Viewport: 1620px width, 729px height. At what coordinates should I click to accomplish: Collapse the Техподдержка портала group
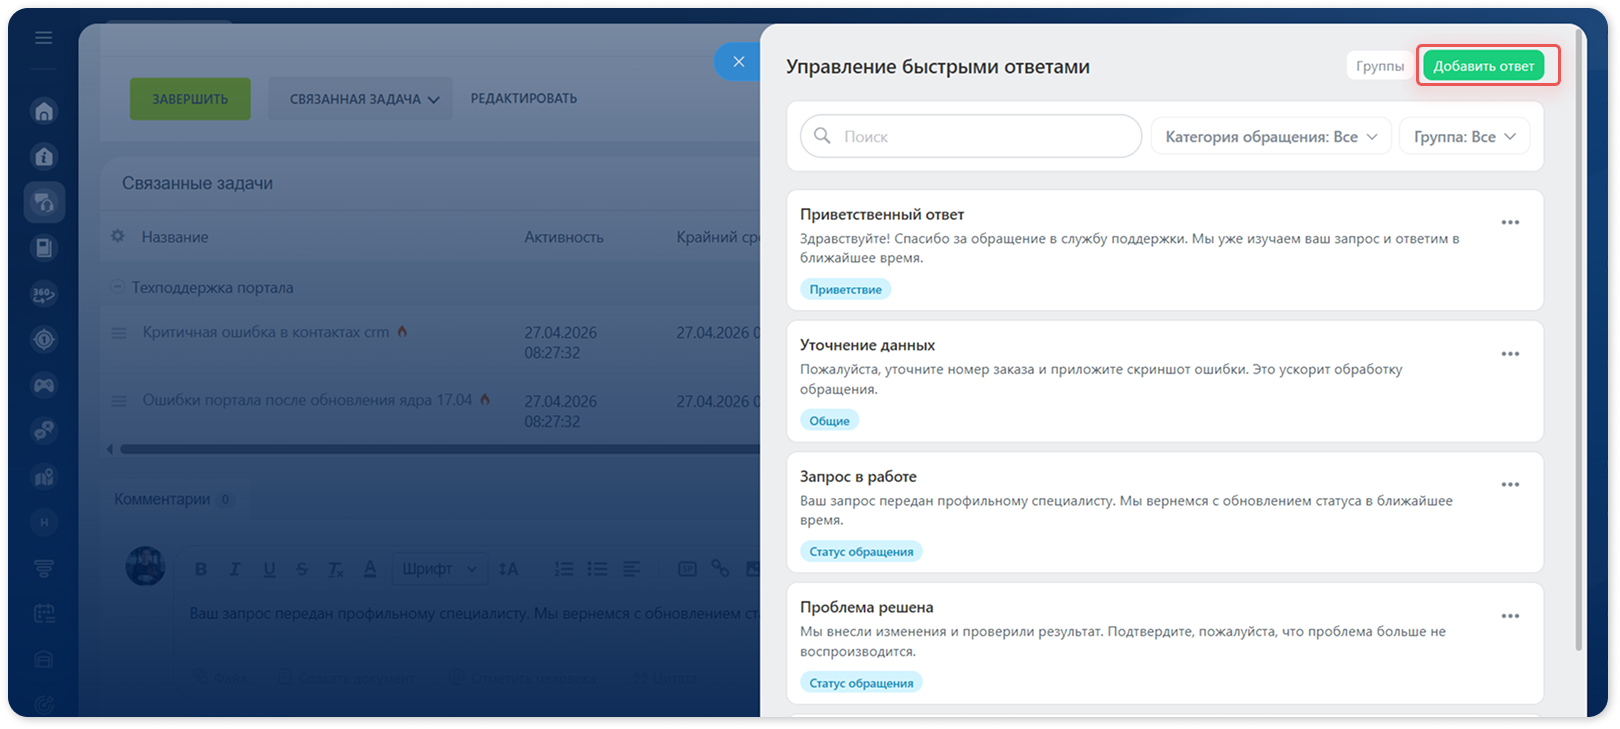[117, 287]
